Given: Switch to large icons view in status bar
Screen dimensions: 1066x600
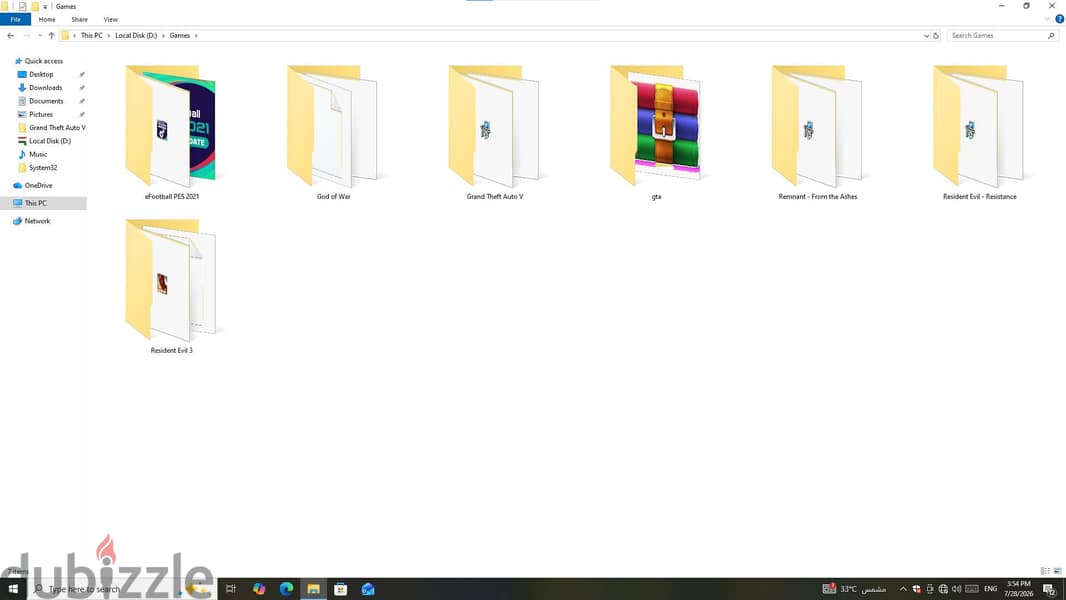Looking at the screenshot, I should point(1057,571).
